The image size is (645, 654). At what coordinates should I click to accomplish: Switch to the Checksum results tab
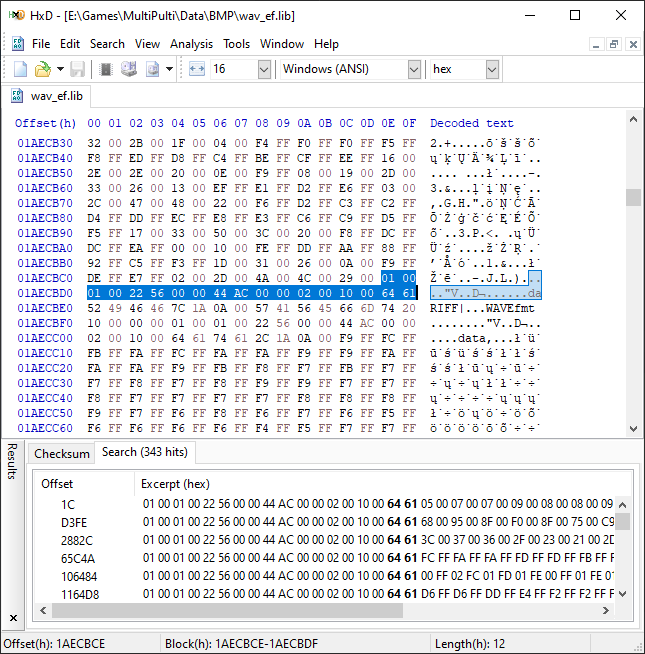62,453
